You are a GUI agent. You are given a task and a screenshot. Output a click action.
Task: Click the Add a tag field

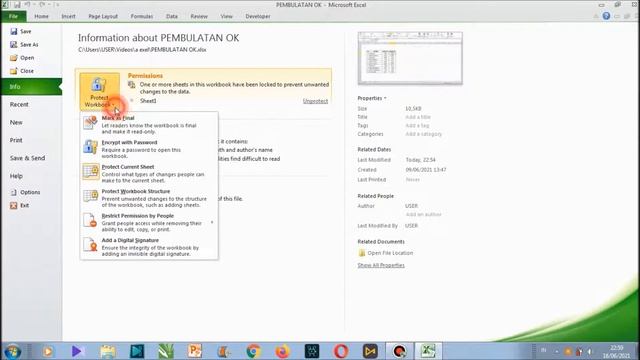pyautogui.click(x=417, y=126)
